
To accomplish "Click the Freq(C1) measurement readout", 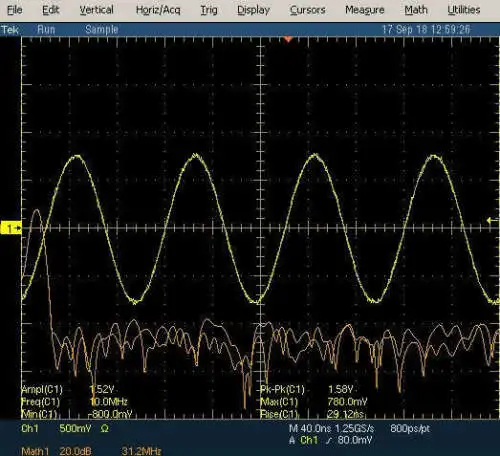I will point(74,402).
